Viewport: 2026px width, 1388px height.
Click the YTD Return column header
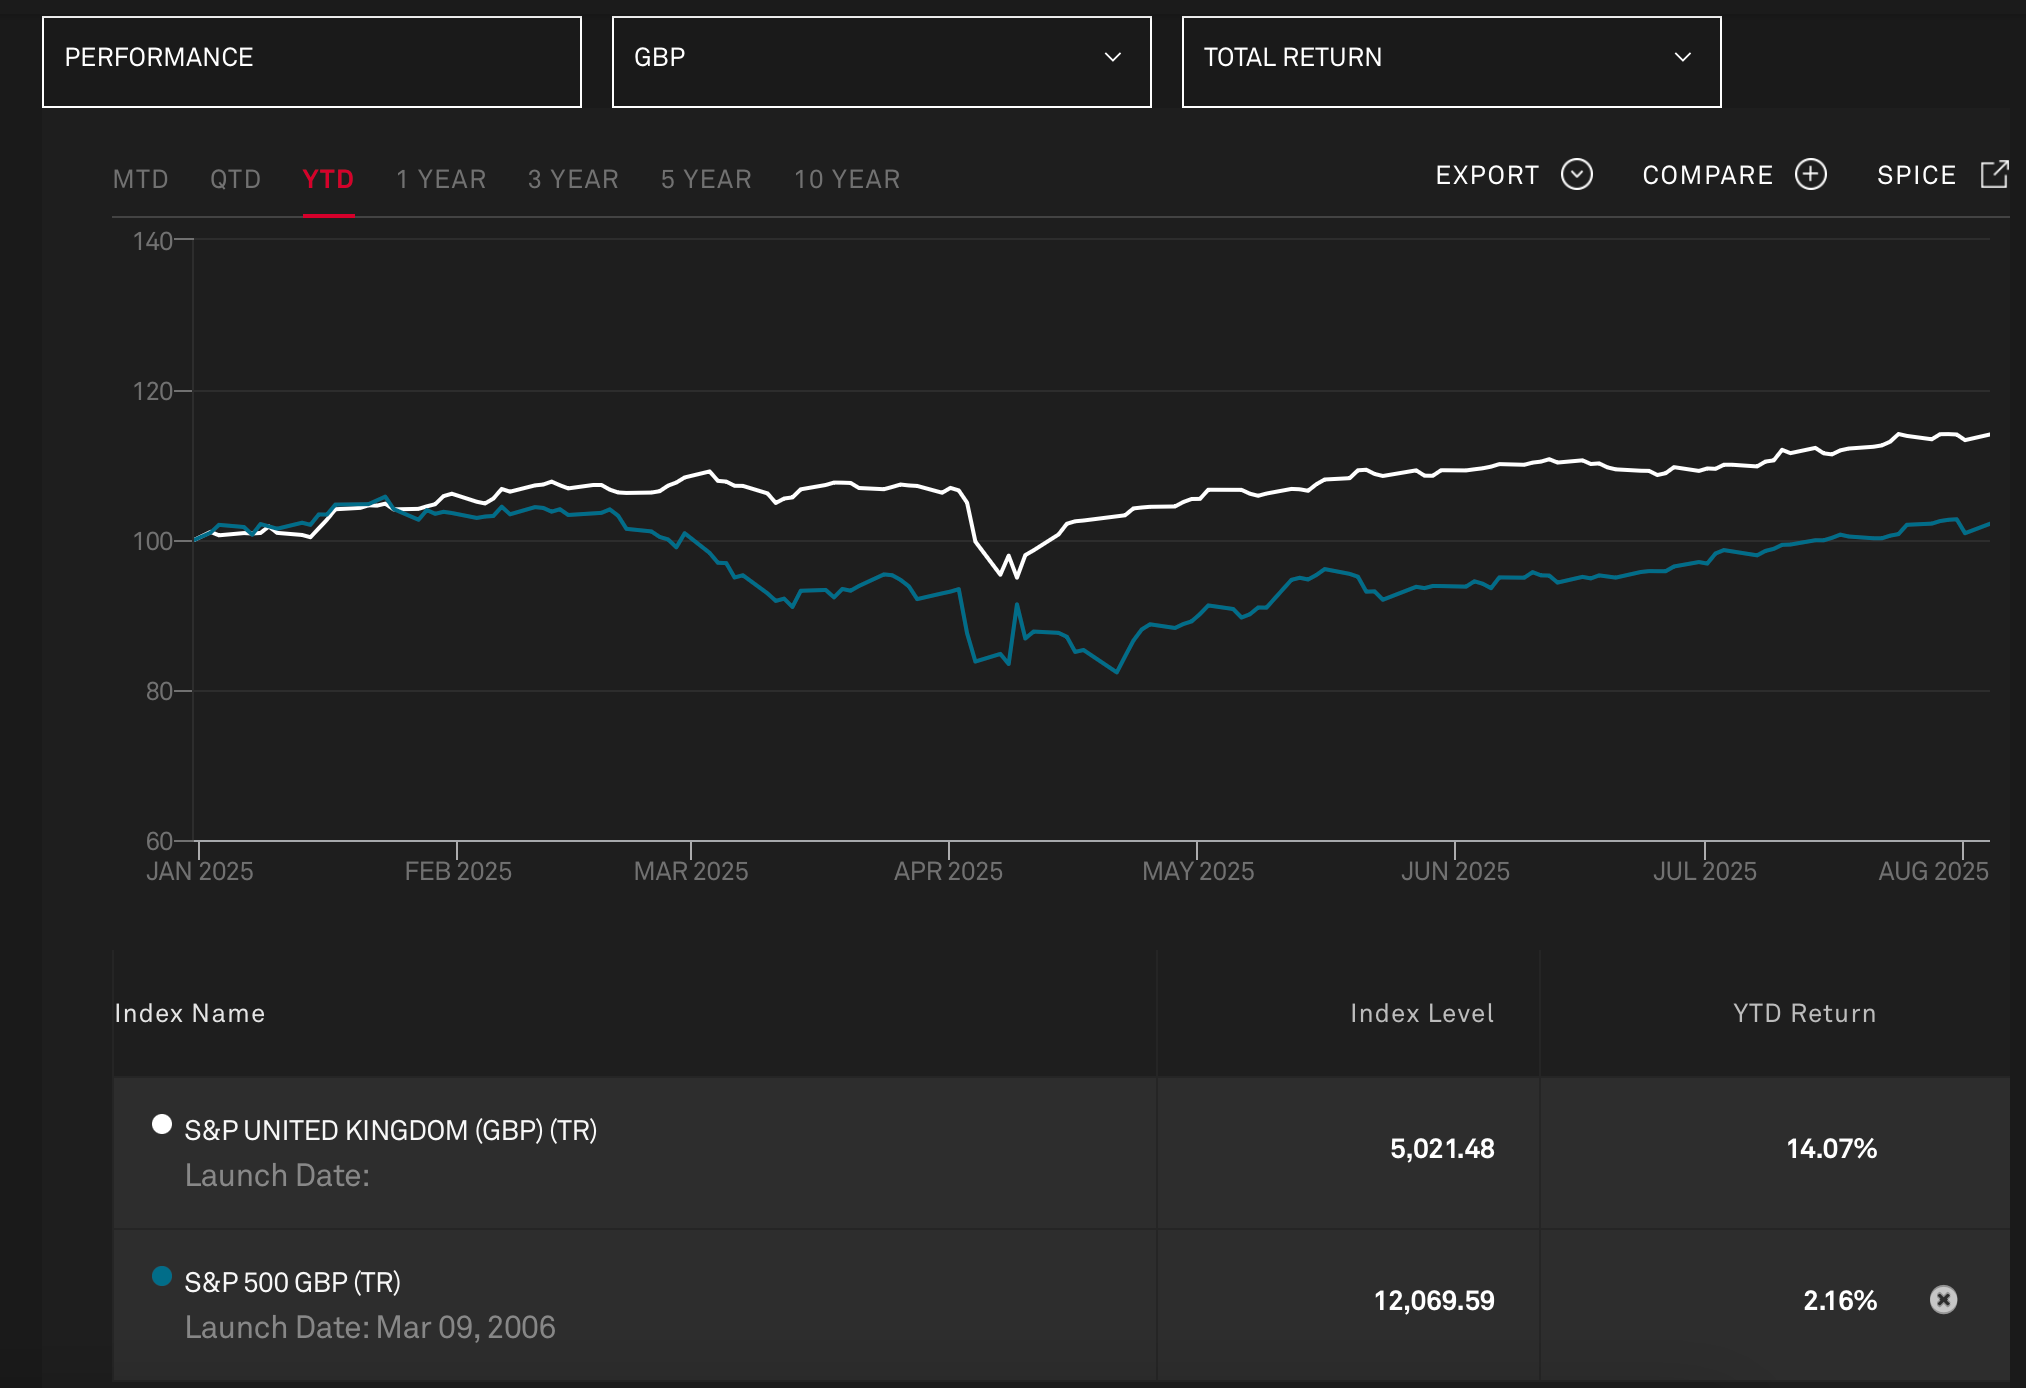point(1804,1013)
